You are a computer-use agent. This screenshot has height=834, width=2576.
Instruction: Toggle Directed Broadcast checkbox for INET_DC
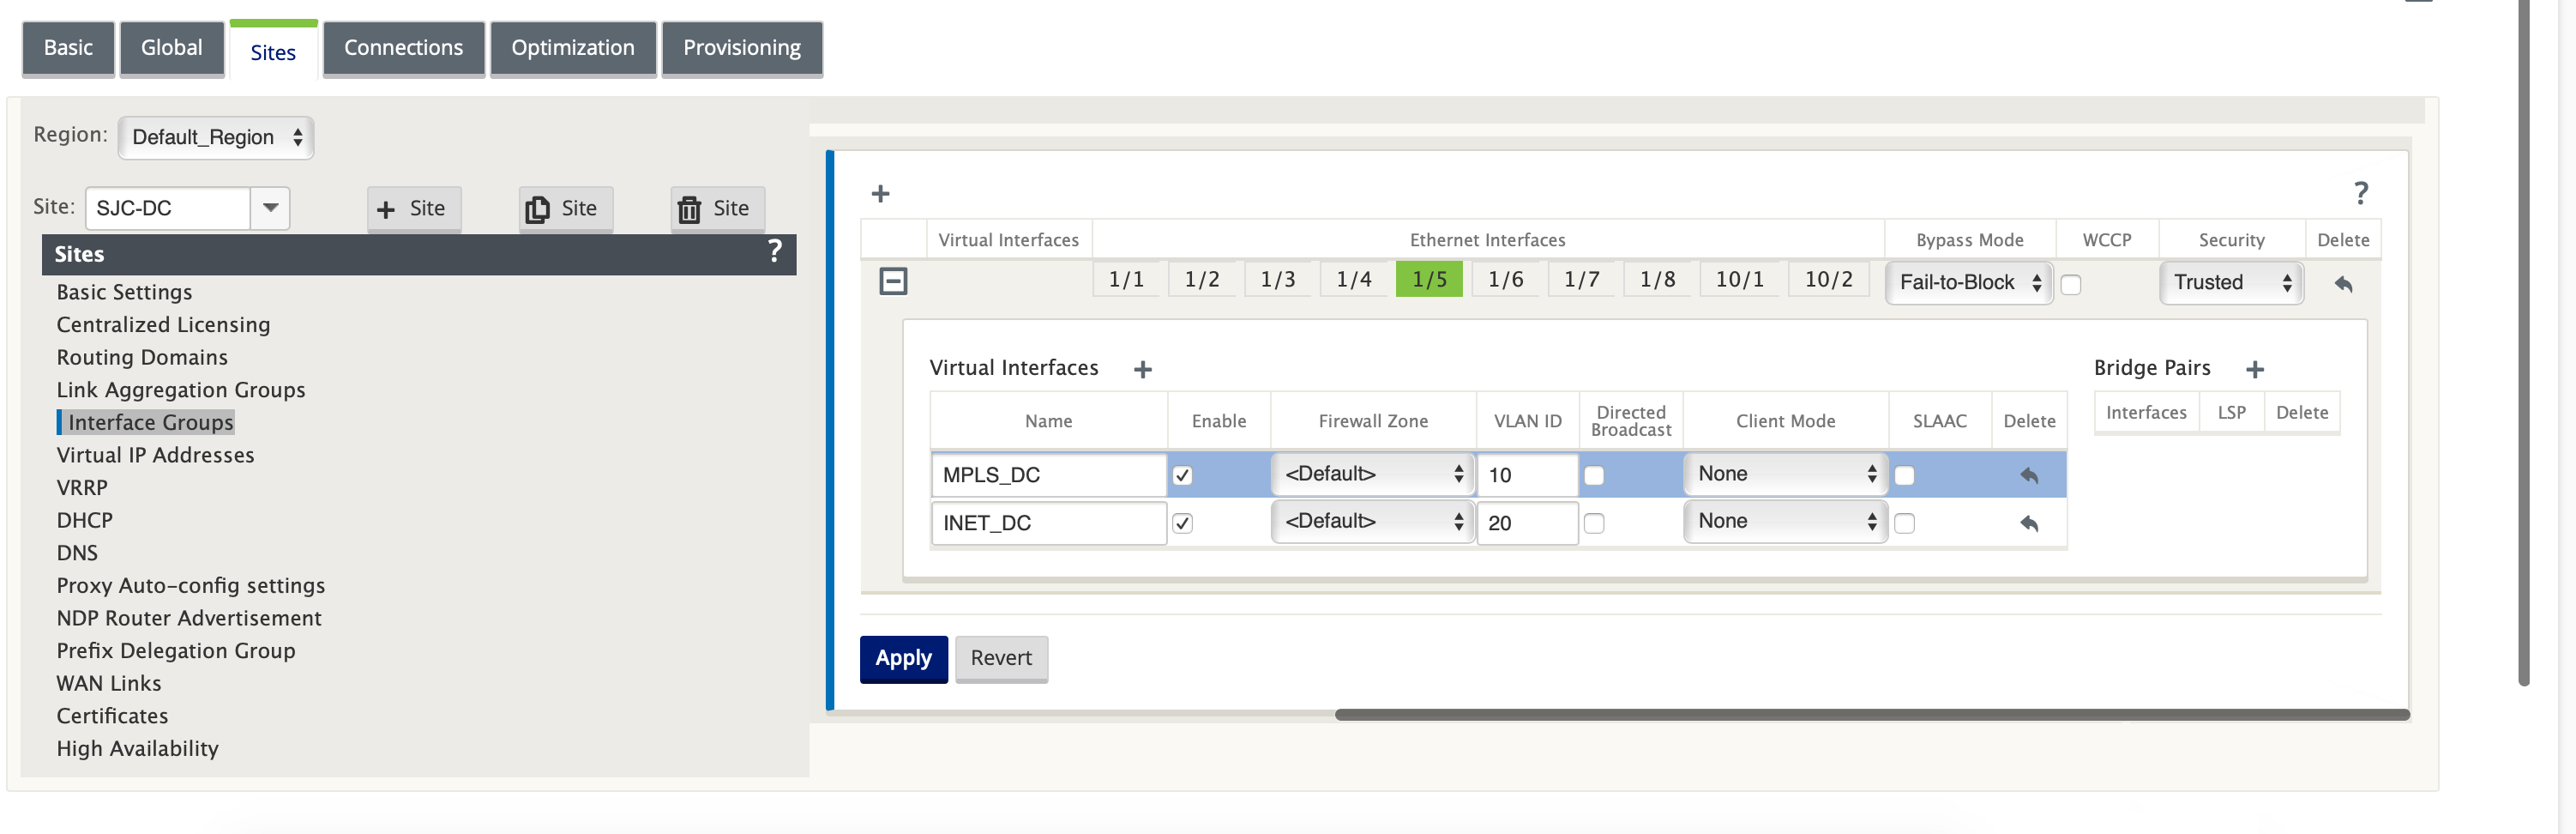click(1594, 523)
